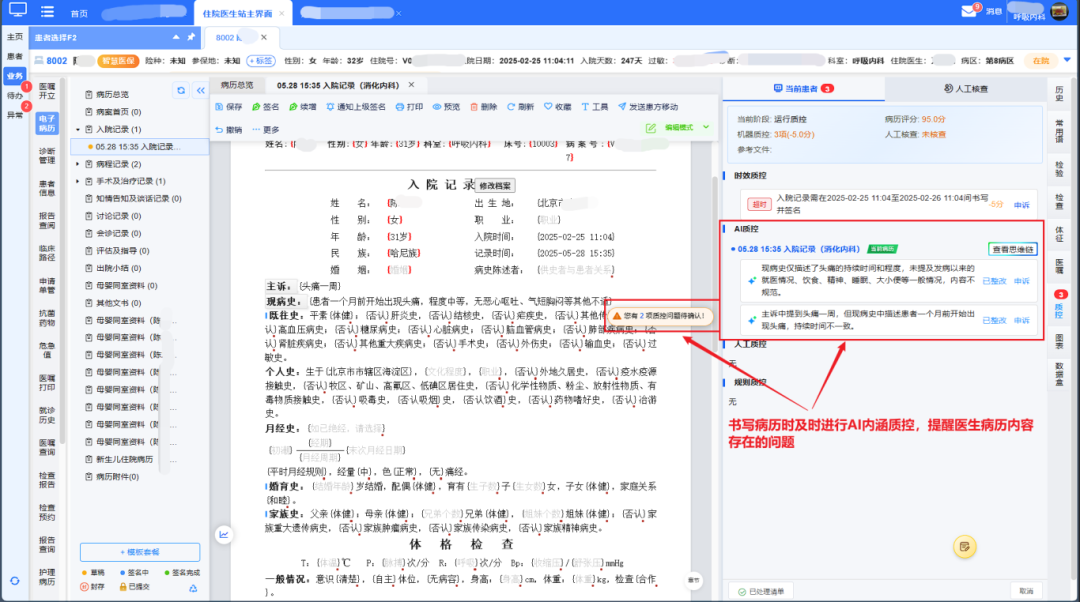
Task: Switch to the 人工核查 tab
Action: point(965,89)
